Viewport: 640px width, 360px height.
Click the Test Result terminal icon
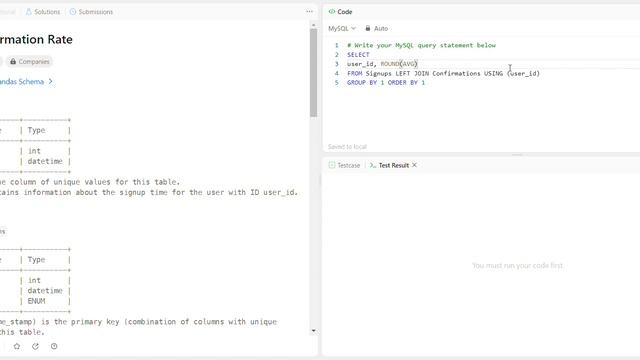(x=373, y=165)
